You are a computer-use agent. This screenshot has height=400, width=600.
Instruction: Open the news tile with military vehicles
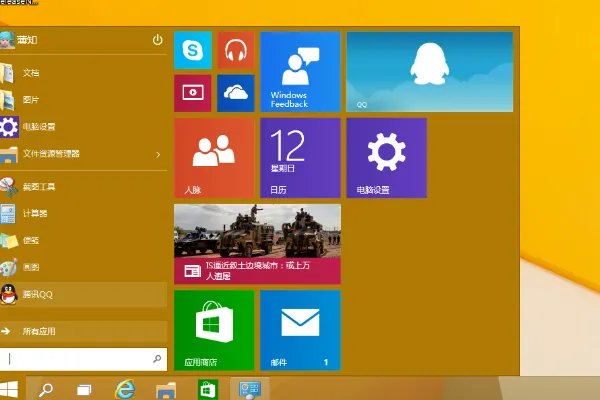[258, 244]
